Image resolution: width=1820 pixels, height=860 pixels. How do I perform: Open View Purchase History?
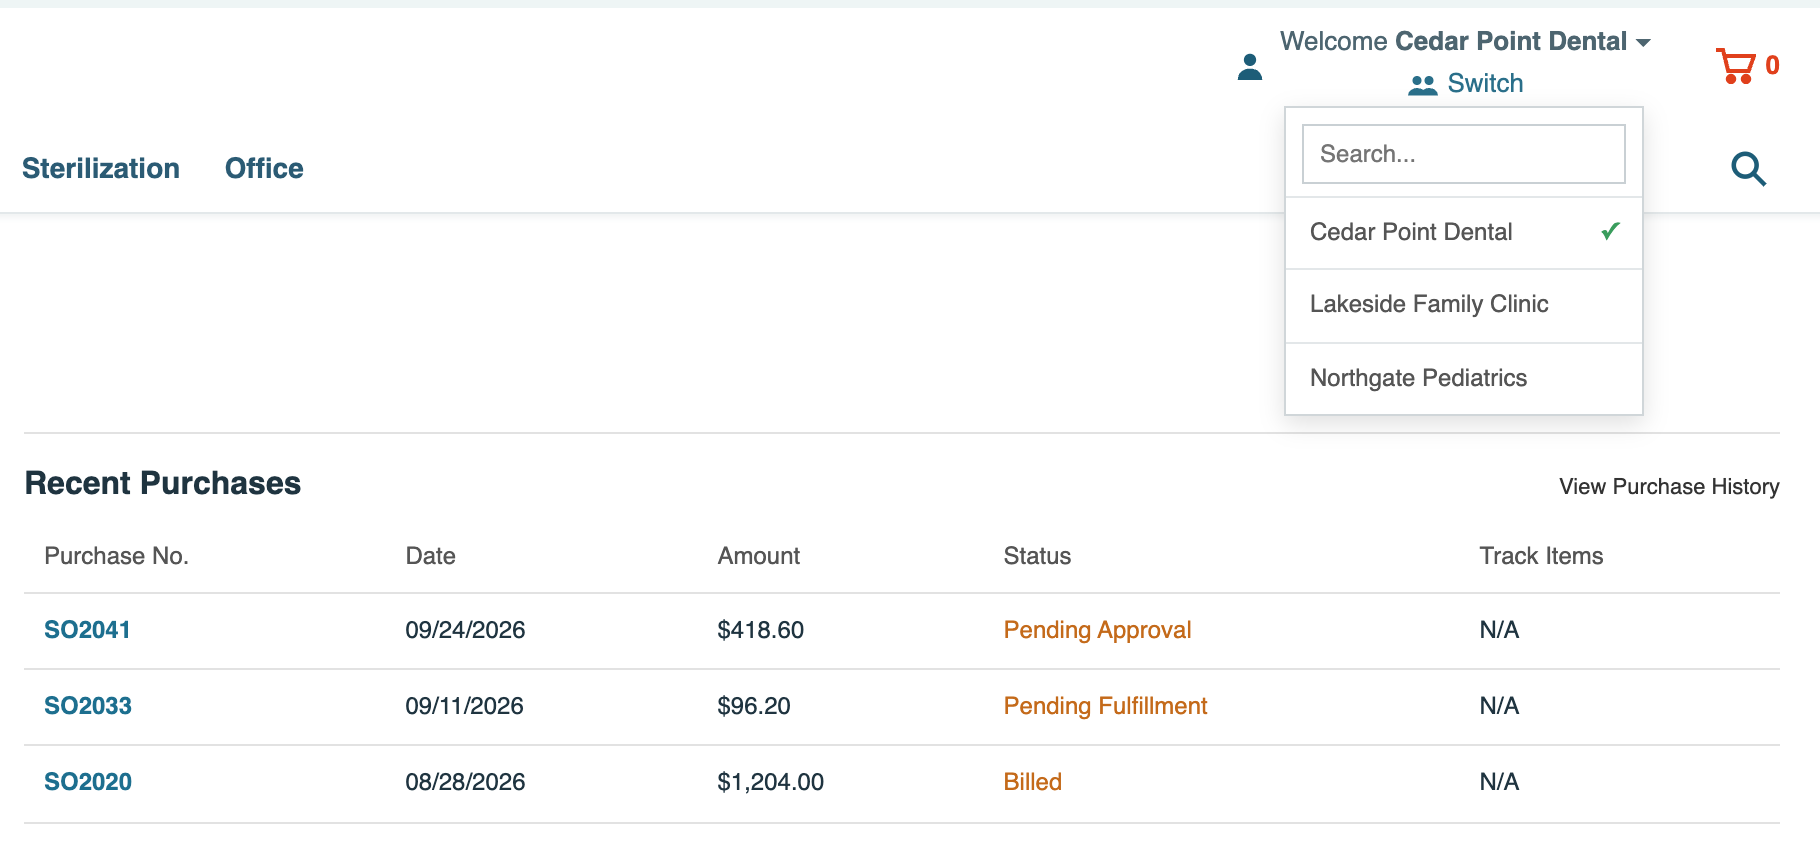tap(1669, 486)
